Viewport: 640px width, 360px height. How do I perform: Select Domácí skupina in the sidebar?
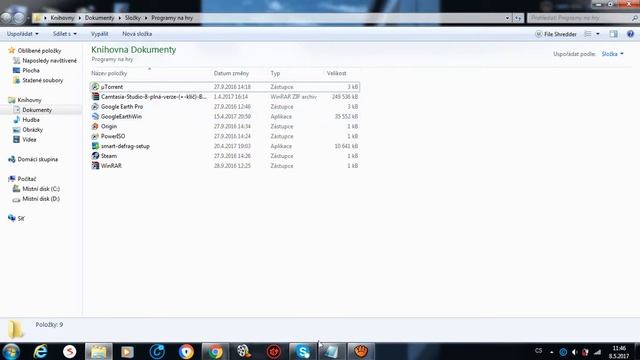[x=38, y=159]
